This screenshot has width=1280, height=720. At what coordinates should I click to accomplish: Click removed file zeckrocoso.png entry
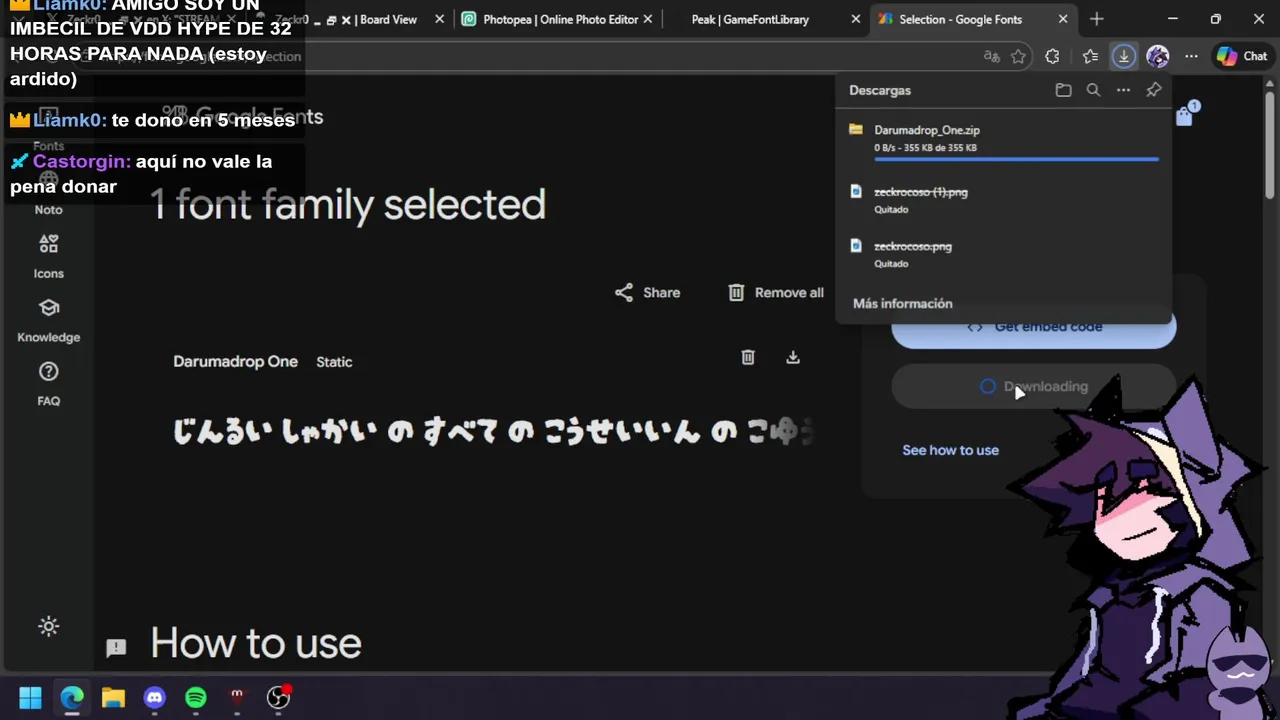[x=912, y=246]
